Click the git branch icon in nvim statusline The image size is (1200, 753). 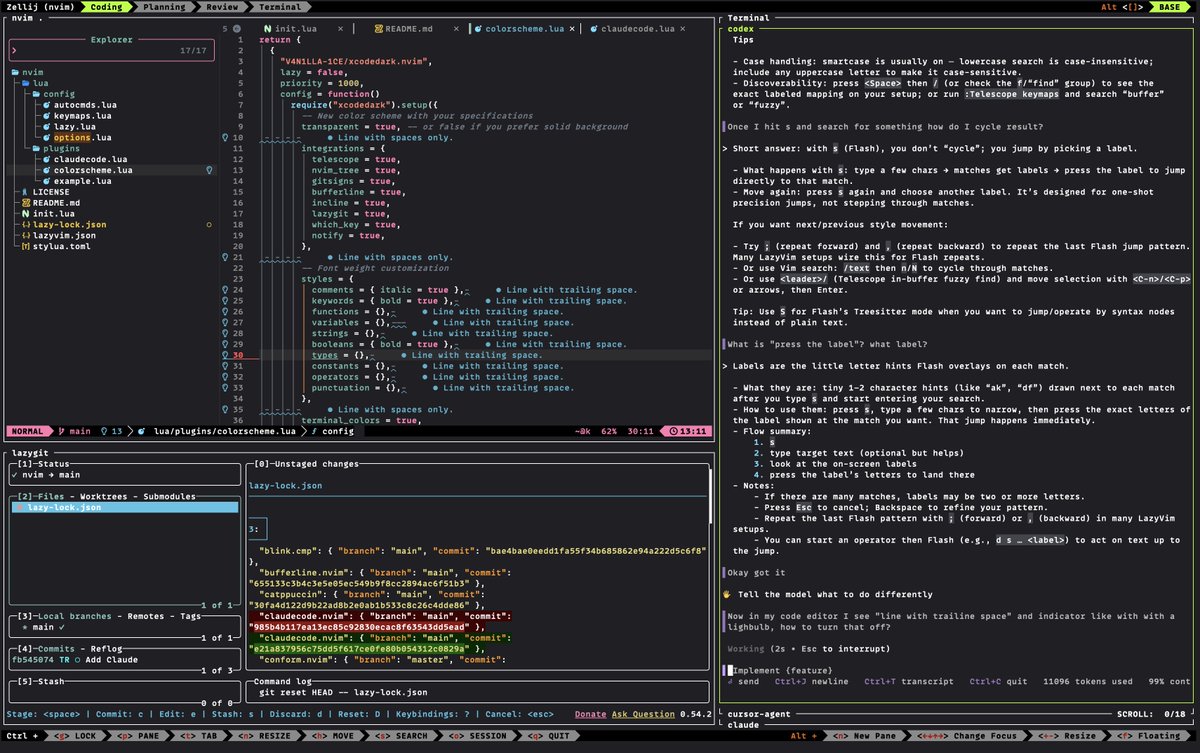coord(59,431)
